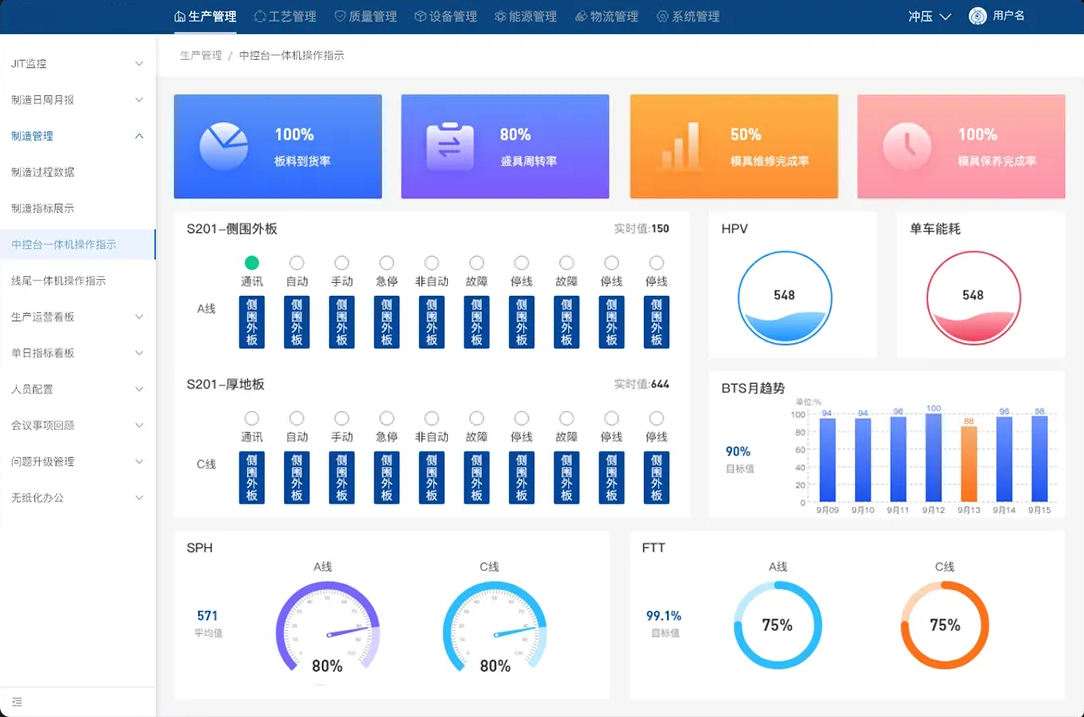Screen dimensions: 1084x717
Task: Click the pie chart icon on 板料到货率 card
Action: (x=224, y=147)
